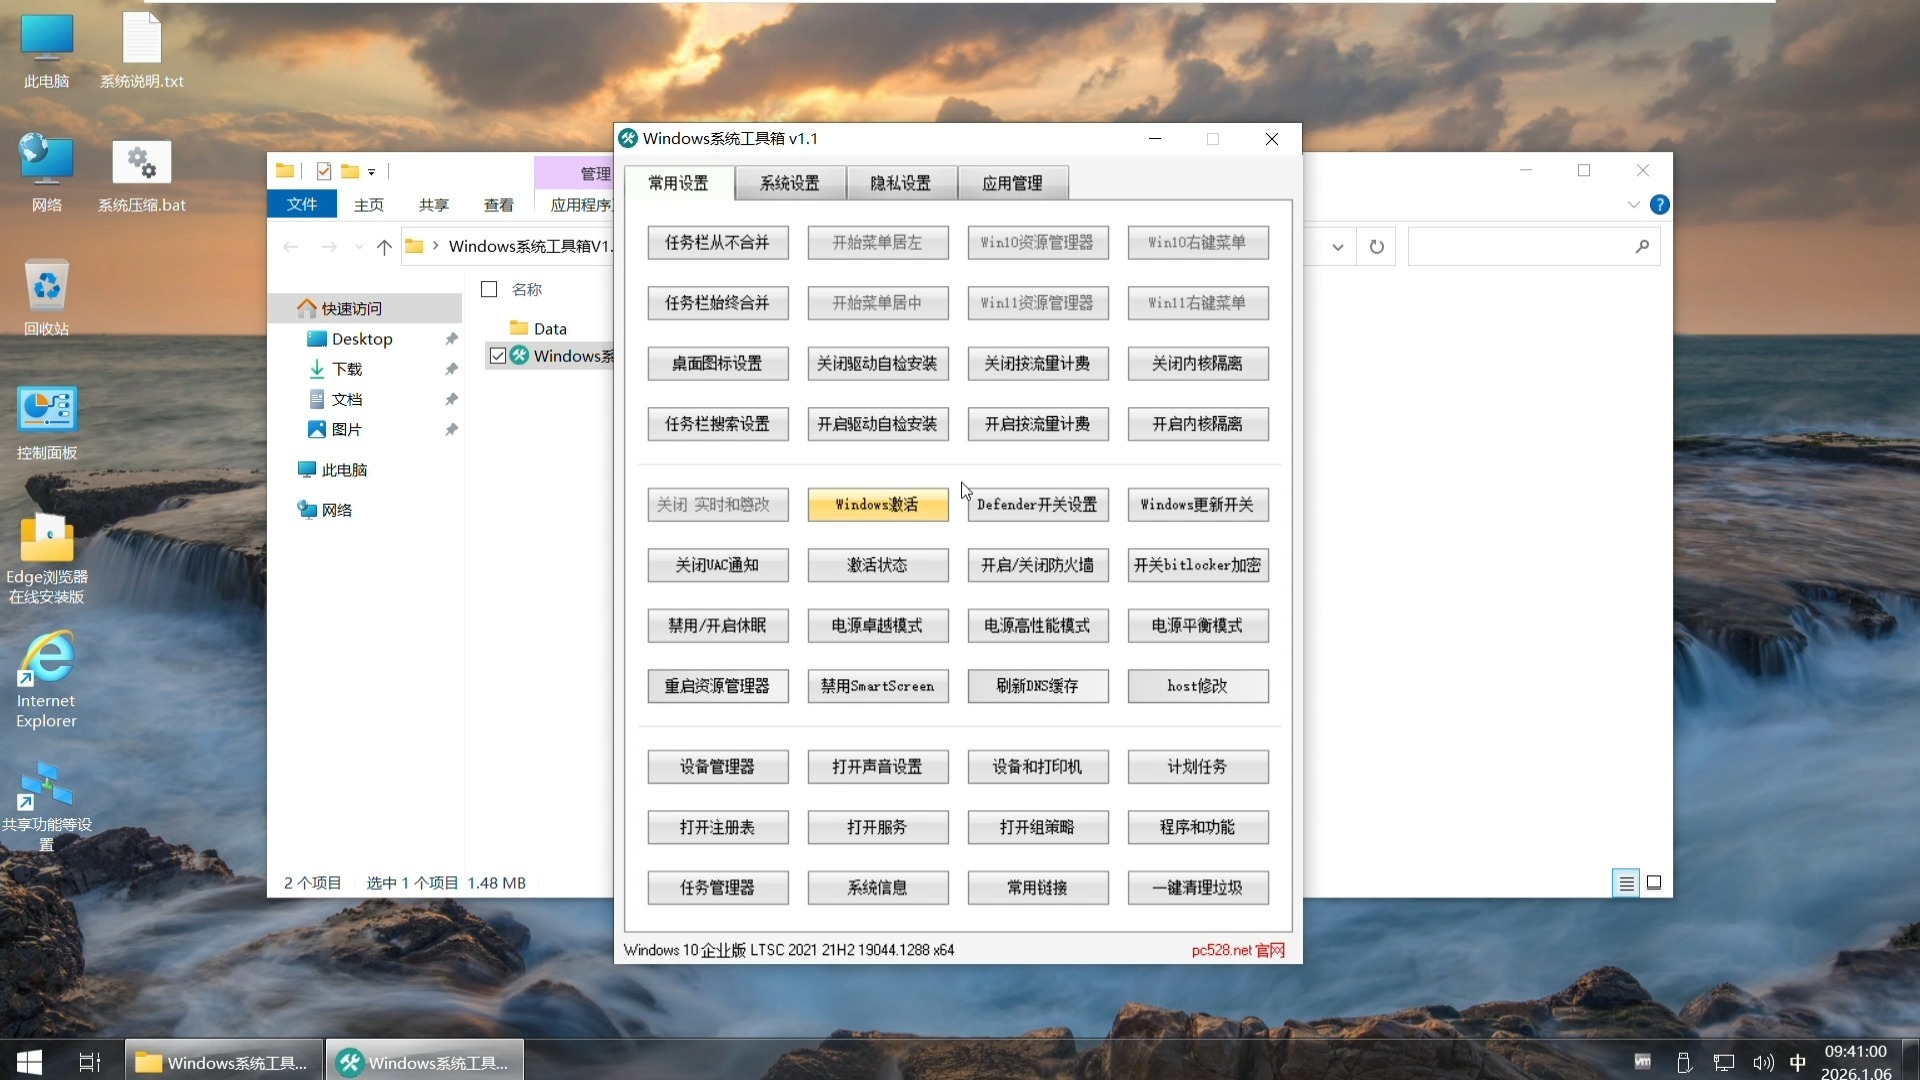This screenshot has width=1920, height=1080.
Task: Open the 共享功能等设置 desktop shortcut
Action: coord(47,806)
